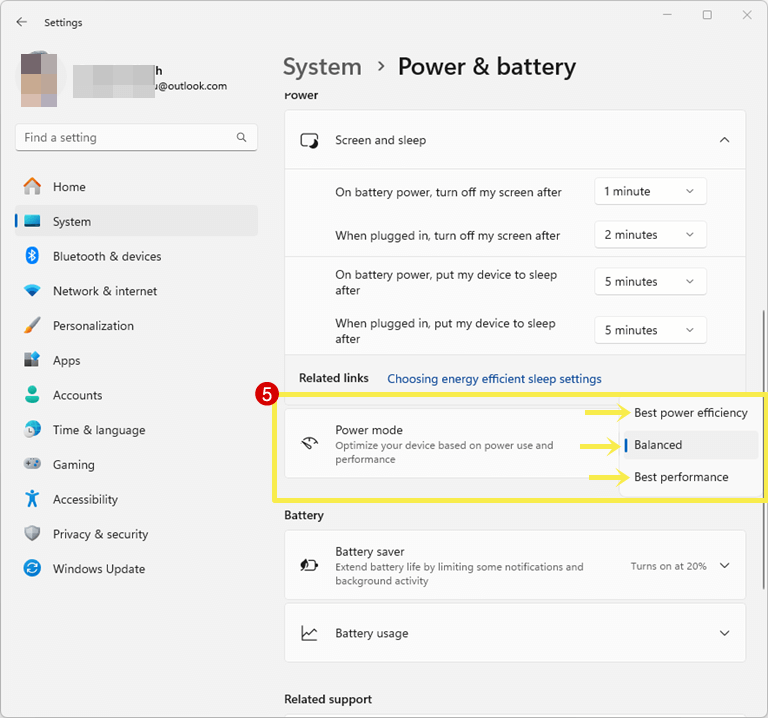Screen dimensions: 768x718
Task: Open Personalization settings
Action: [x=136, y=326]
